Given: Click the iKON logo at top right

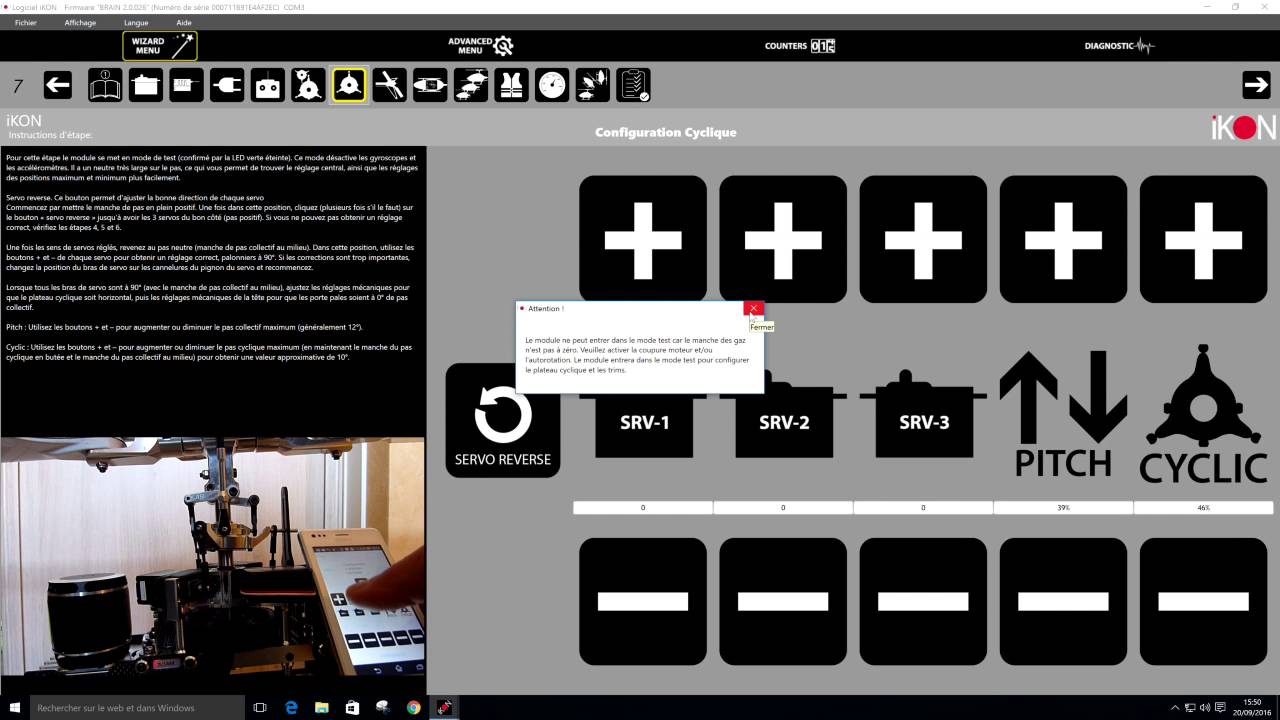Looking at the screenshot, I should 1243,127.
